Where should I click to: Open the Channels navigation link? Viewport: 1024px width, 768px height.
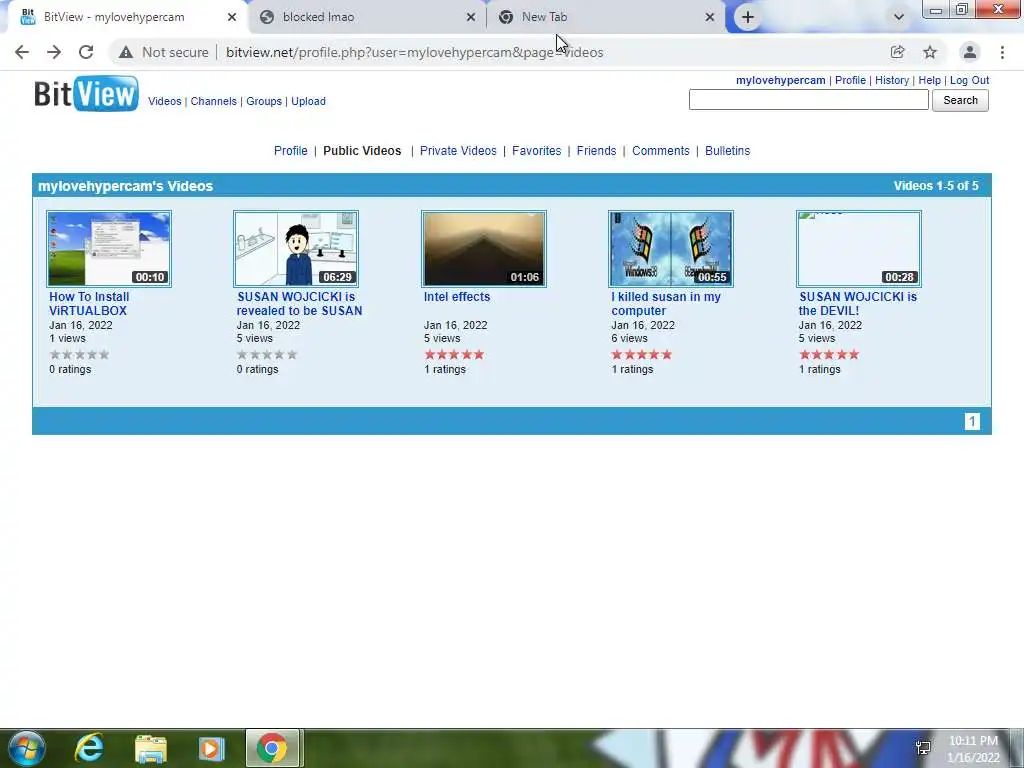point(214,101)
